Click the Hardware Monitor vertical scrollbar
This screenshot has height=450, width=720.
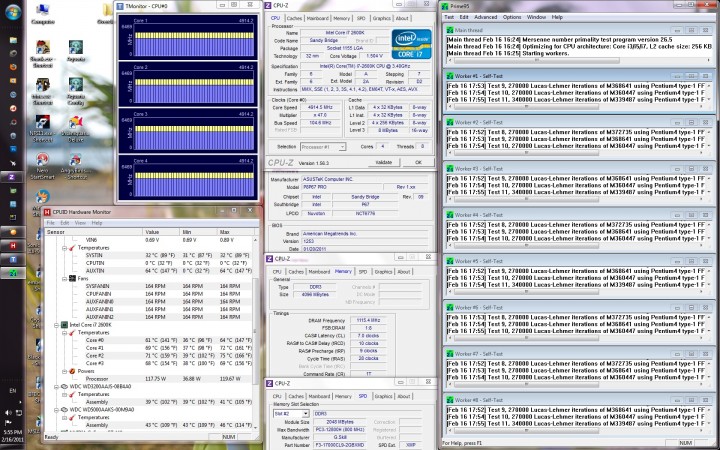point(255,333)
